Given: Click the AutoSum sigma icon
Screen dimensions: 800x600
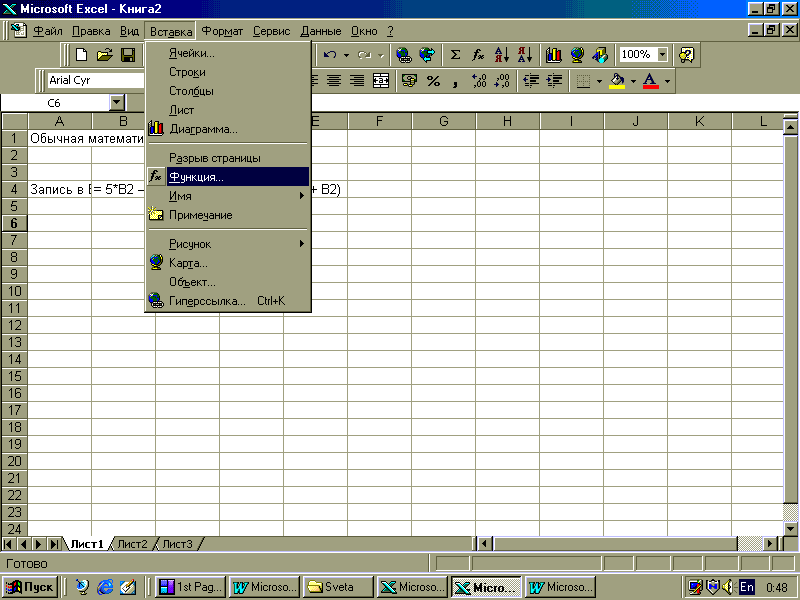Looking at the screenshot, I should pyautogui.click(x=455, y=55).
